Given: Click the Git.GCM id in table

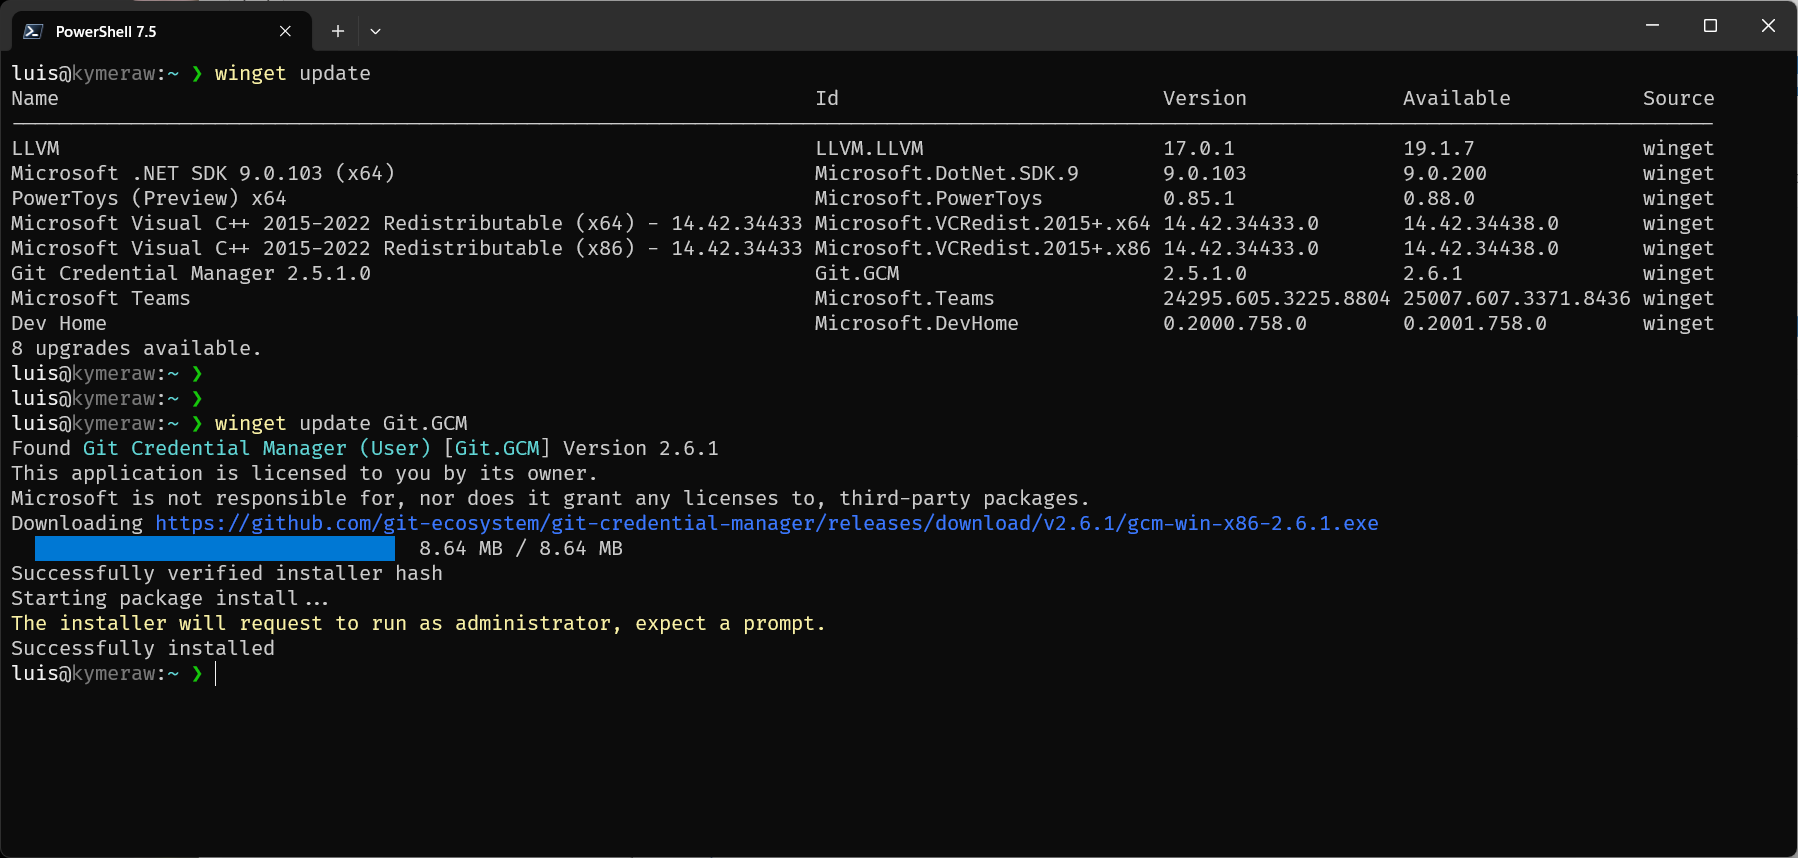Looking at the screenshot, I should click(x=858, y=273).
